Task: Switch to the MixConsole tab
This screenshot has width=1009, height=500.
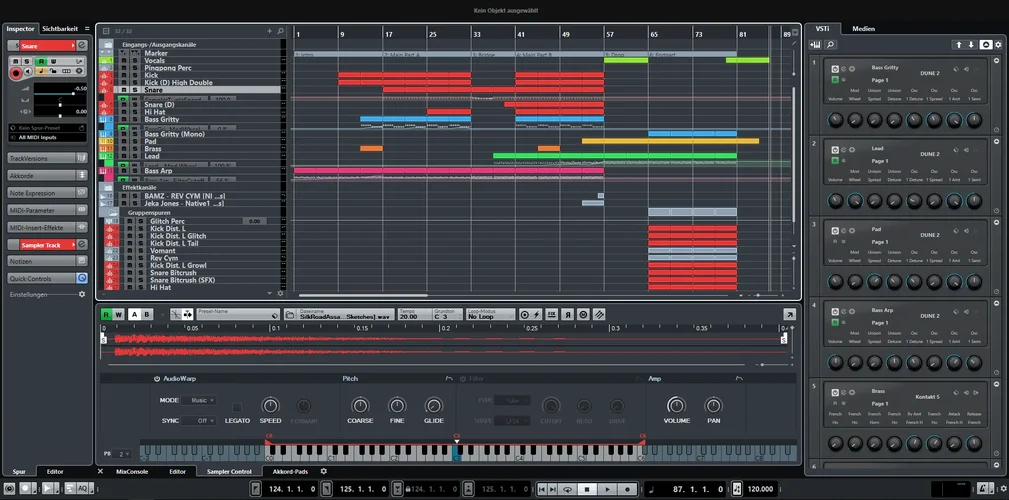Action: click(x=131, y=471)
